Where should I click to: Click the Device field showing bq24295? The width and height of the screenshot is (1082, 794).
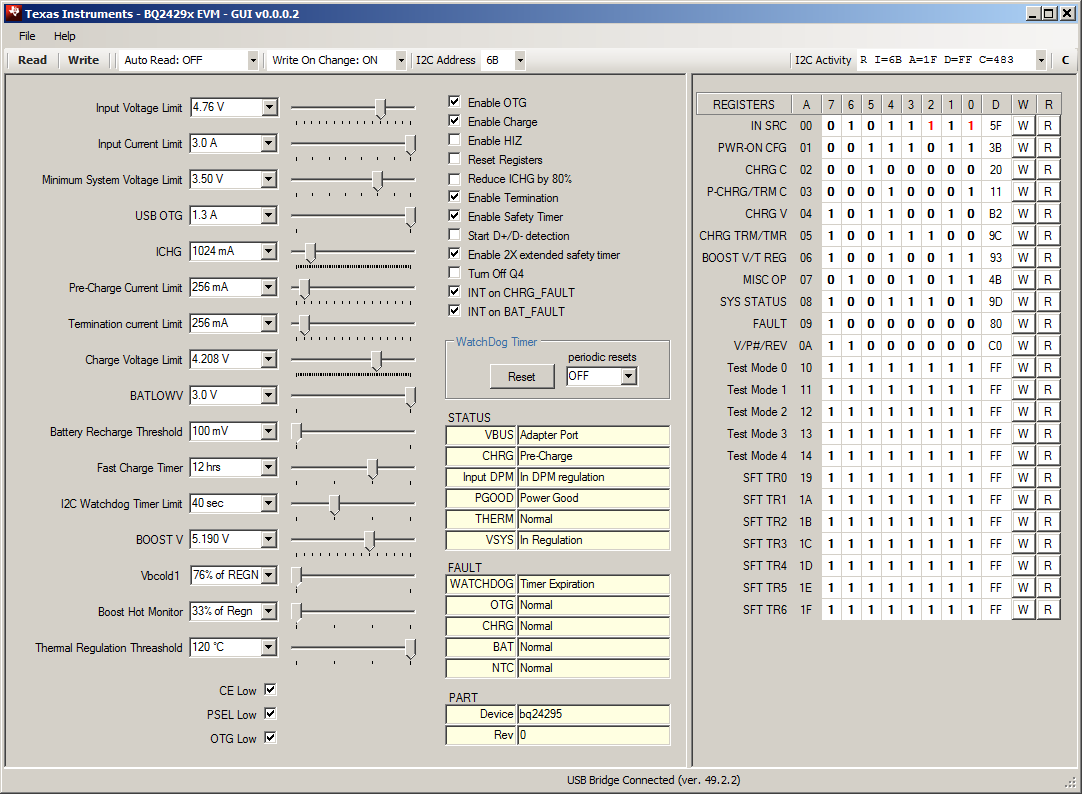click(x=593, y=714)
